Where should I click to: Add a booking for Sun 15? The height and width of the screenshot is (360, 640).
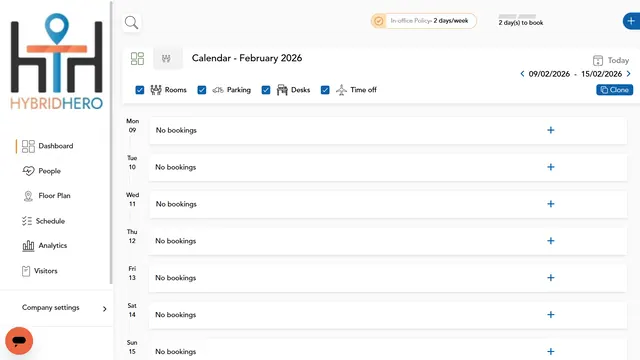point(551,351)
